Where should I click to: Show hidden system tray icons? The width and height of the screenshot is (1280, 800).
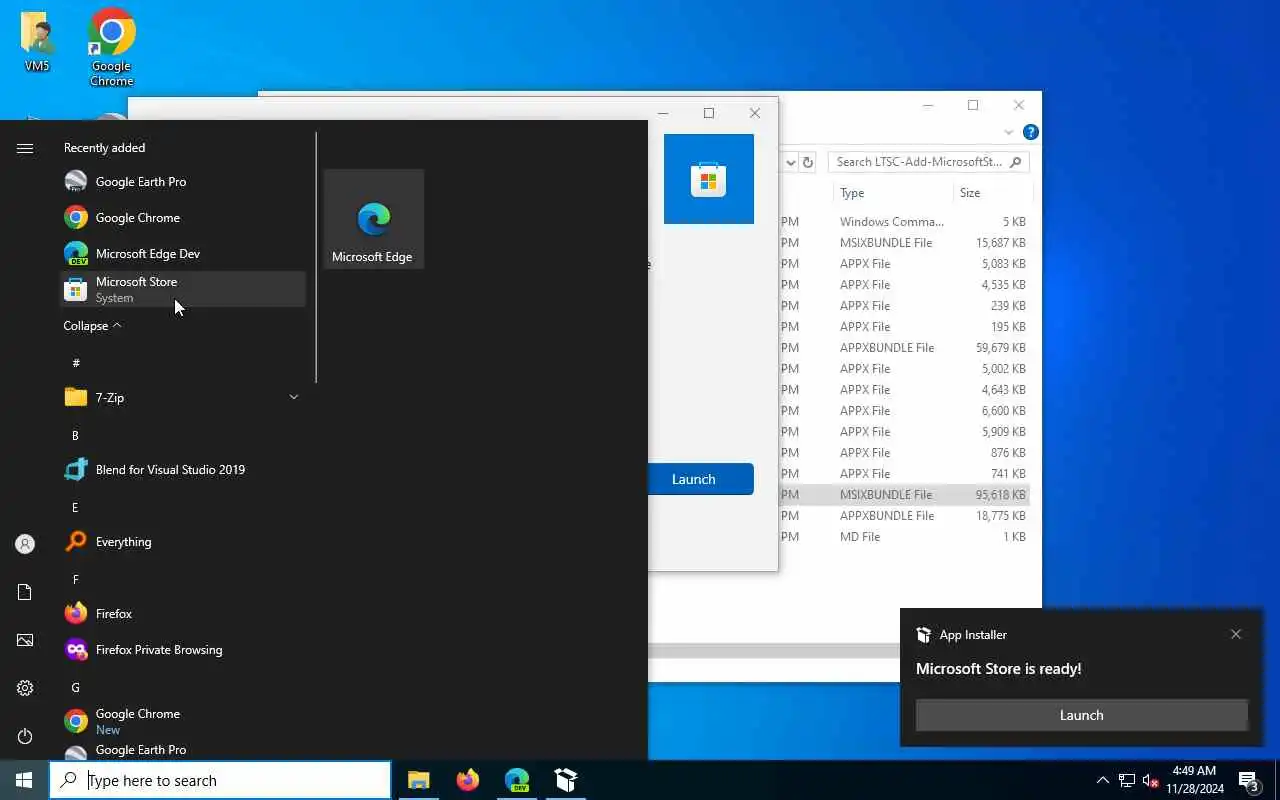pos(1102,780)
